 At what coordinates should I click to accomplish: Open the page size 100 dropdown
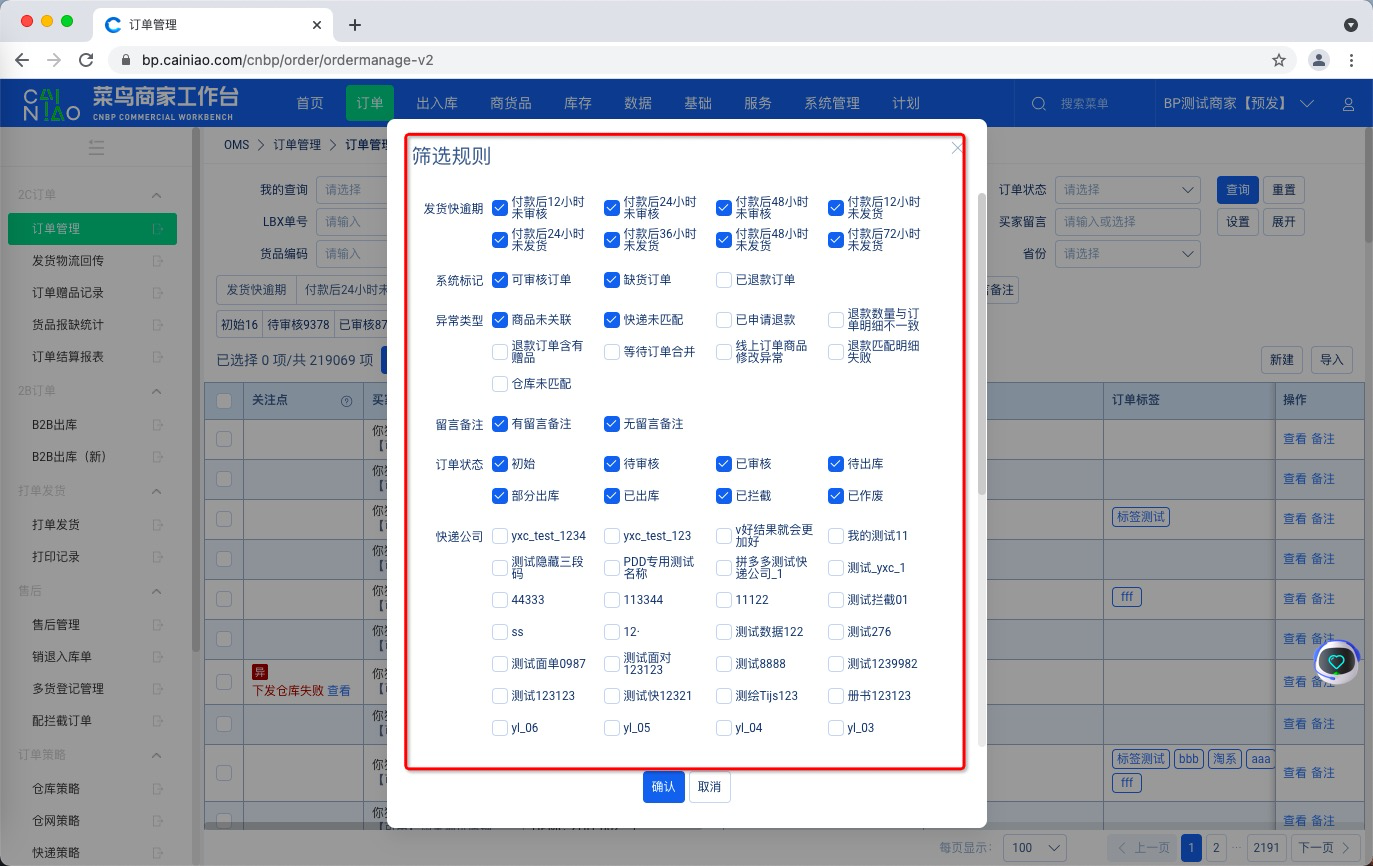coord(1034,847)
